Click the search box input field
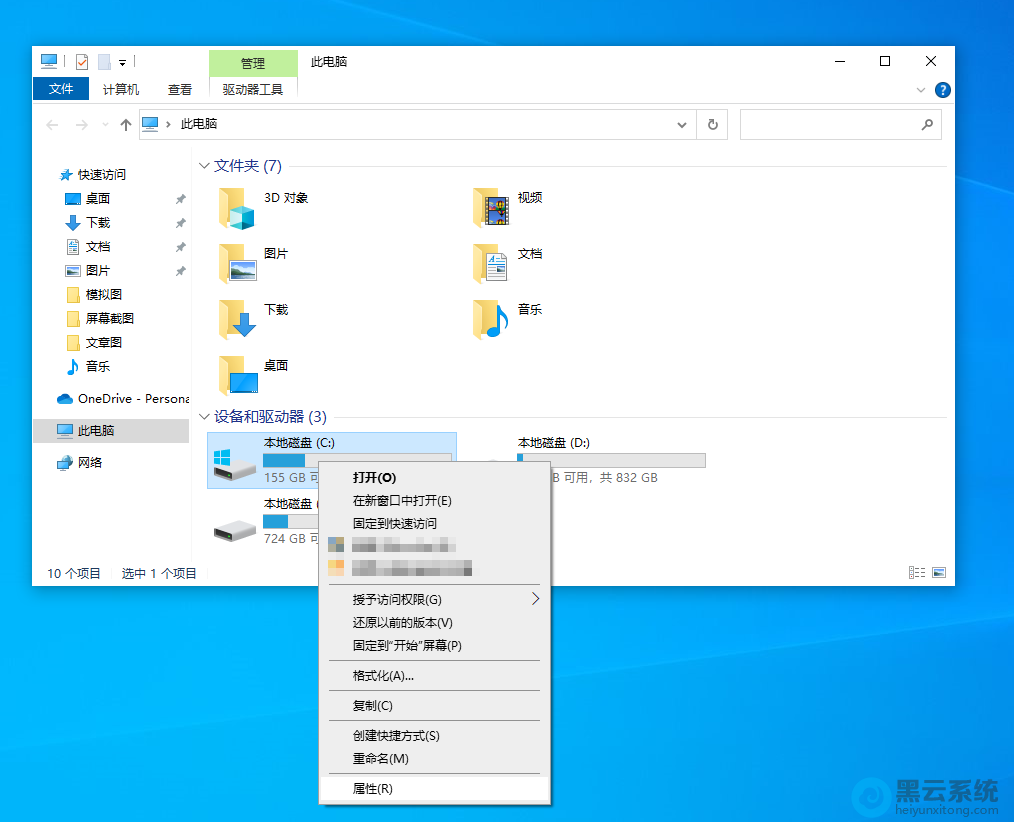This screenshot has width=1014, height=822. click(830, 125)
